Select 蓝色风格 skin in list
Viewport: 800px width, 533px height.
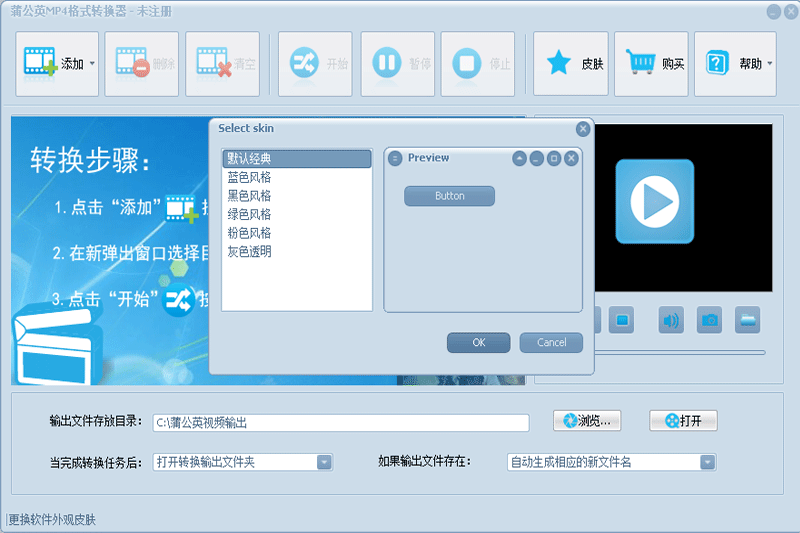click(297, 177)
